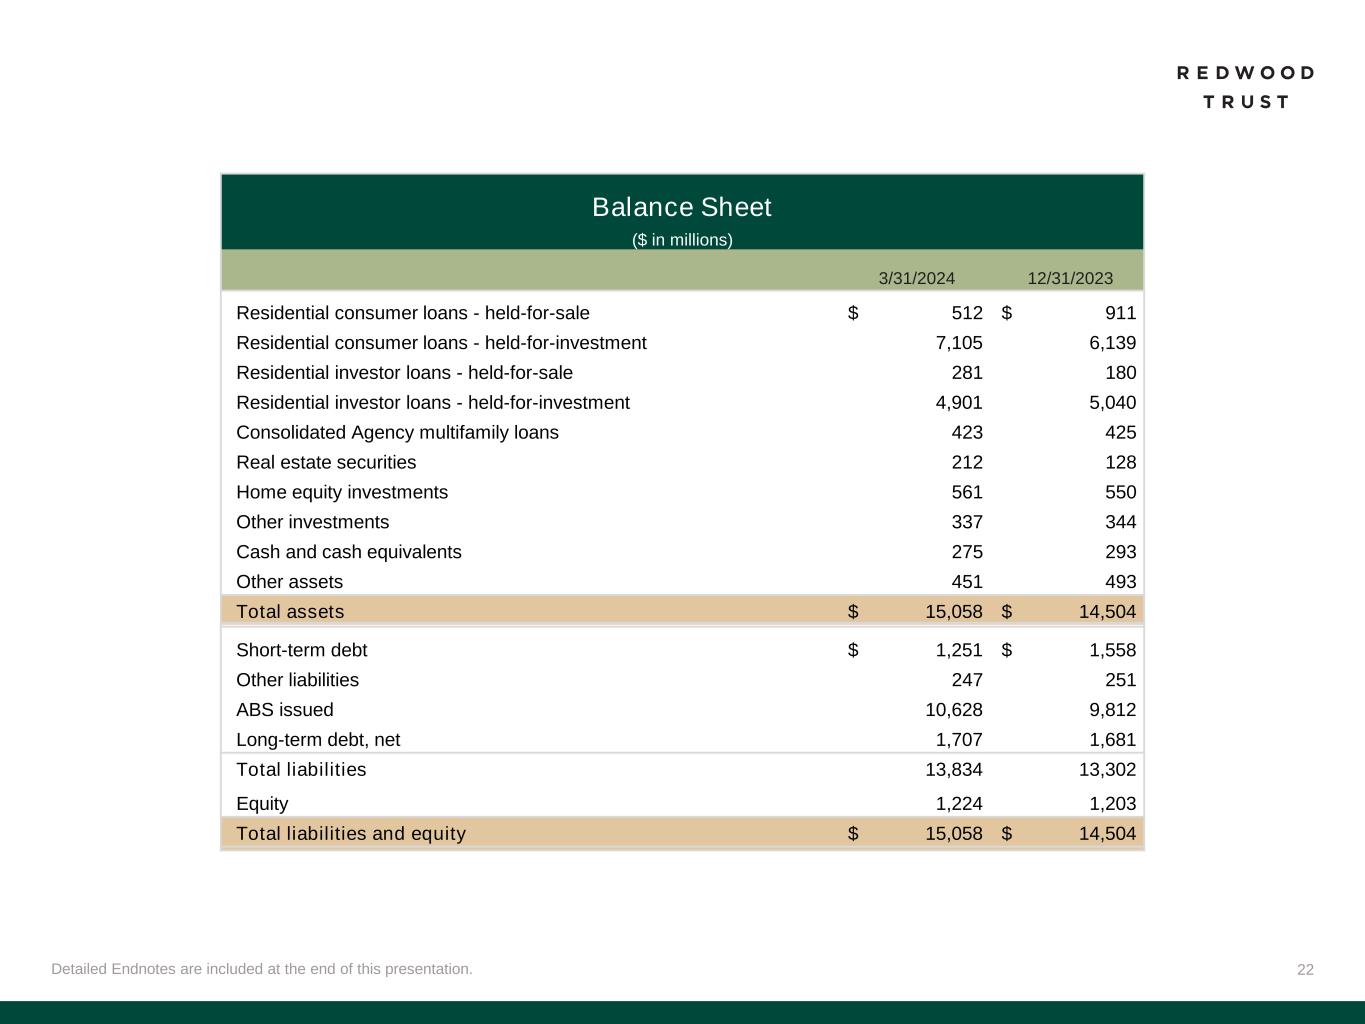Click the Short-term debt row label
The height and width of the screenshot is (1024, 1365).
[x=301, y=650]
